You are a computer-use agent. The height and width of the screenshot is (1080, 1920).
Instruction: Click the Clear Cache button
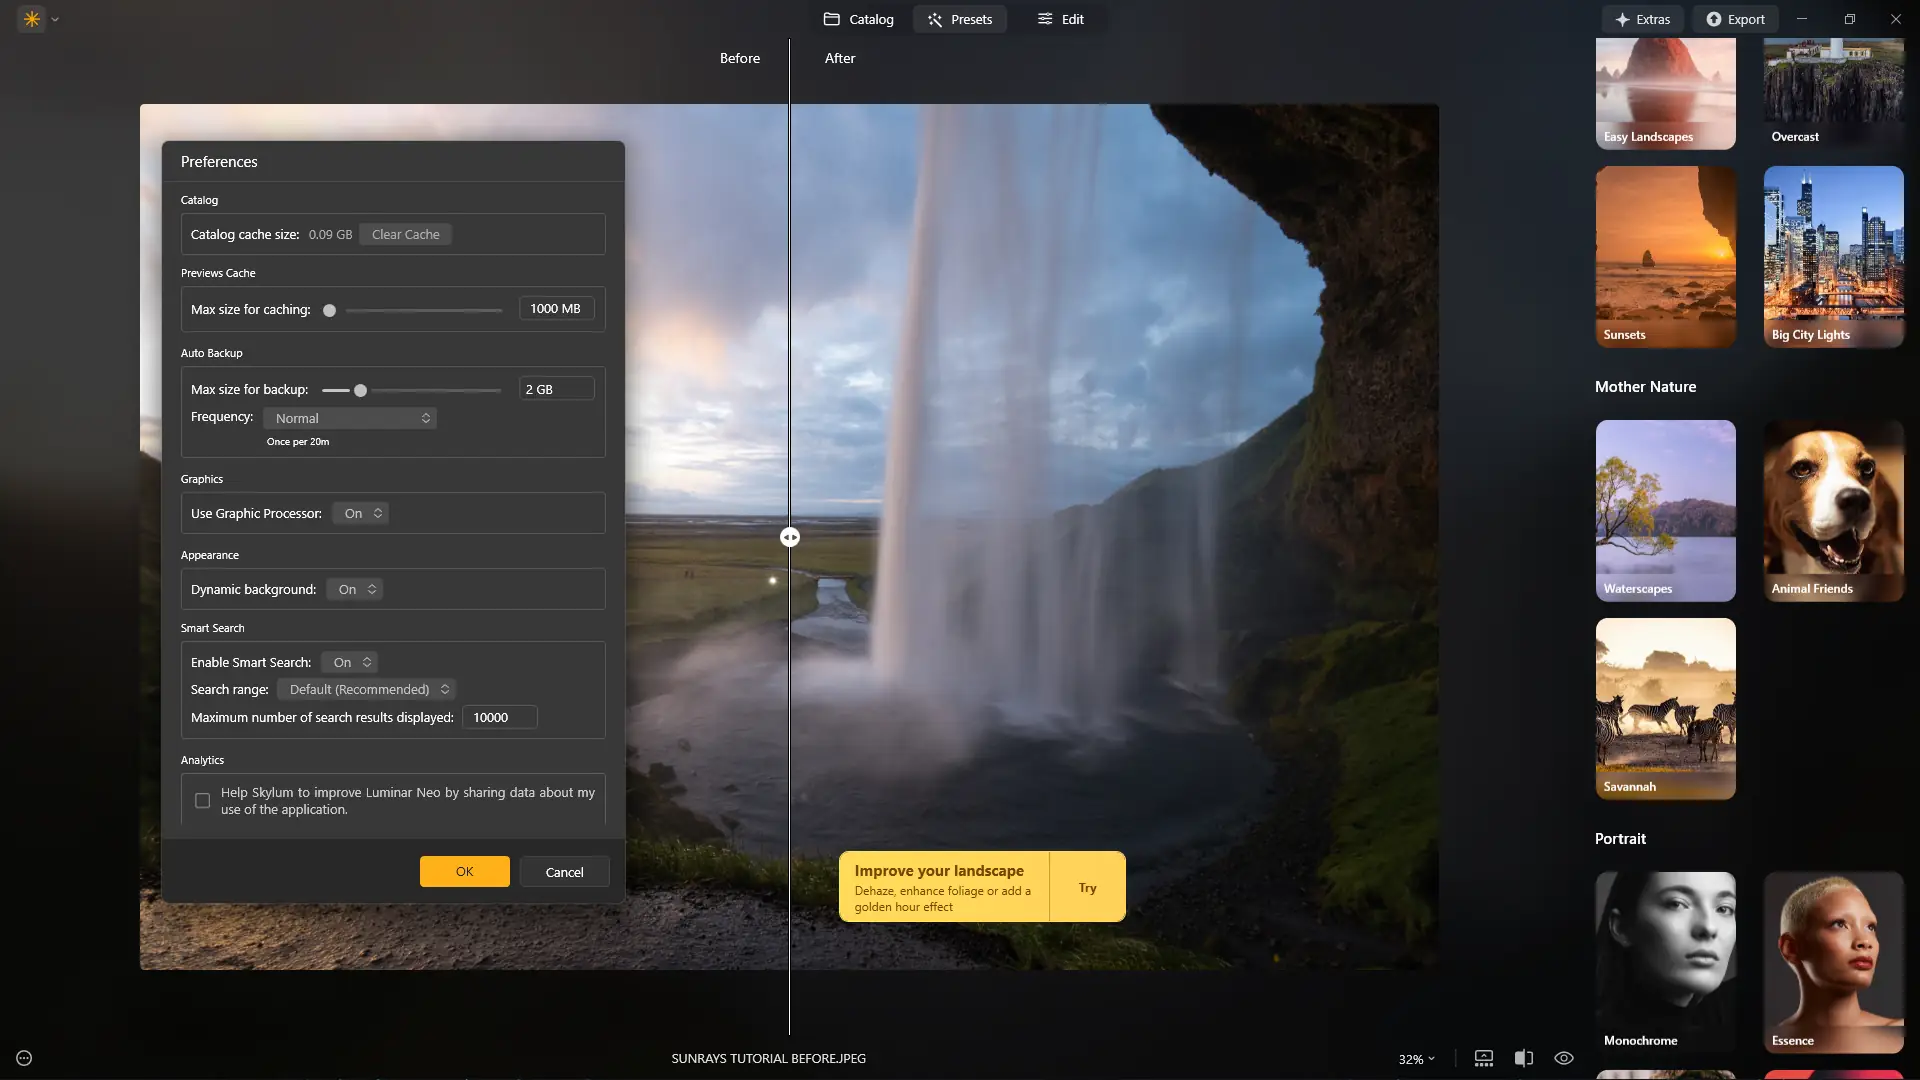click(405, 234)
